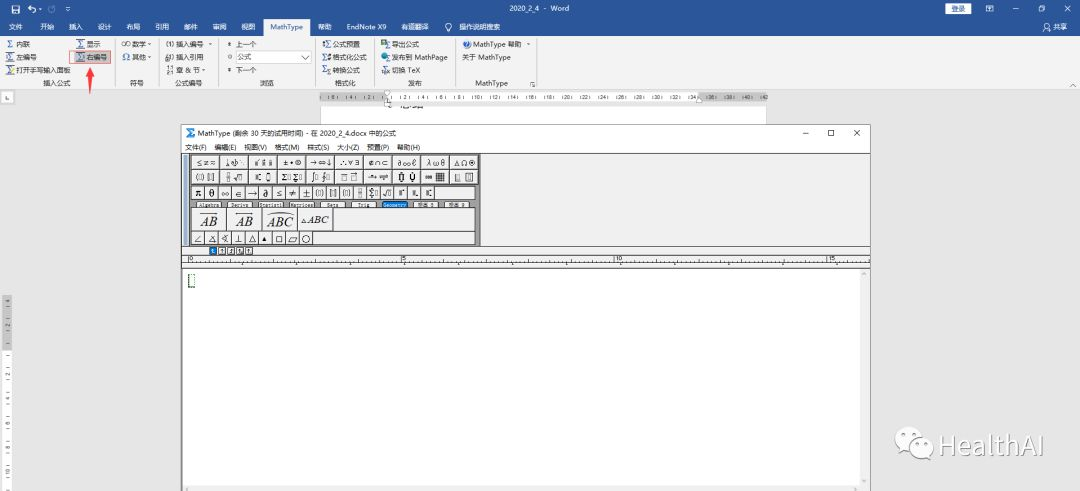Switch to the Algebra tab in MathType

tap(209, 205)
